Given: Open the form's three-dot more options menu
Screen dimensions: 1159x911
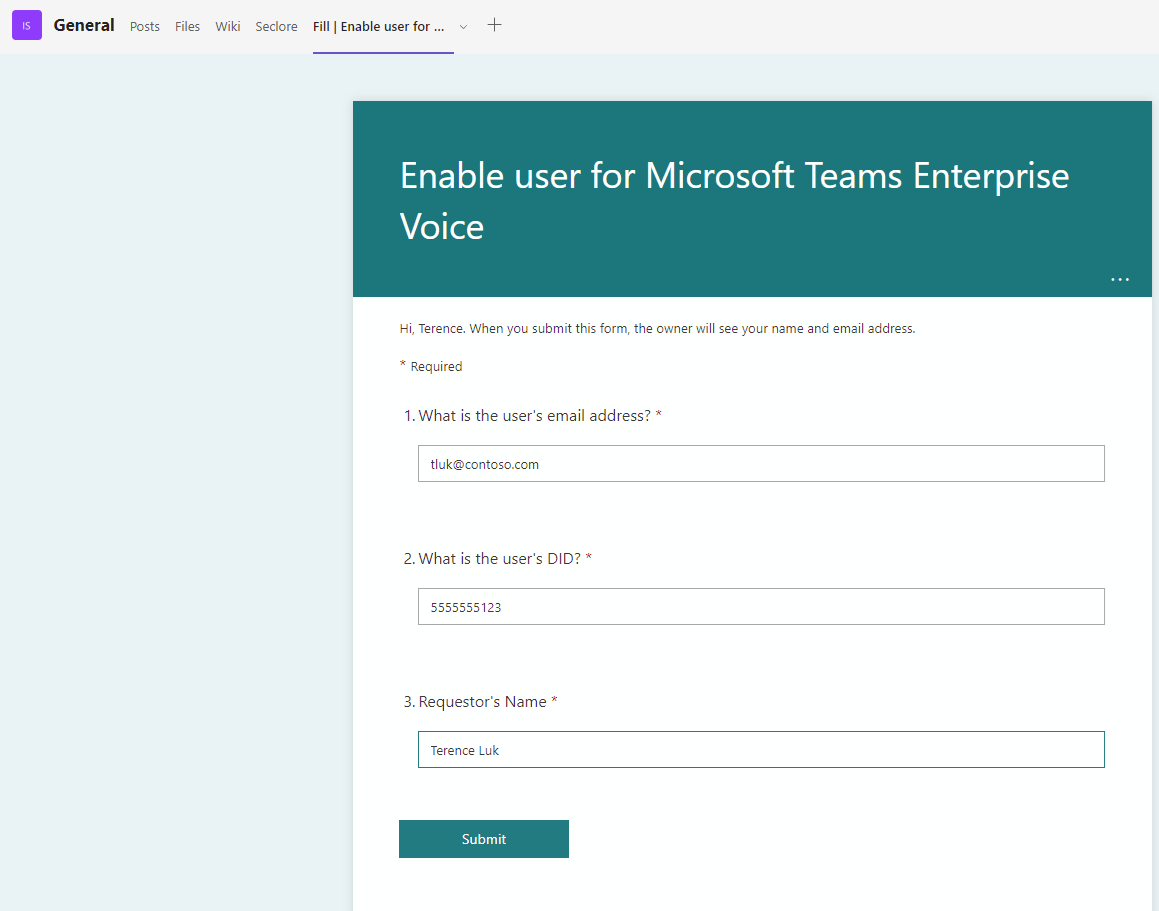Looking at the screenshot, I should click(x=1120, y=280).
